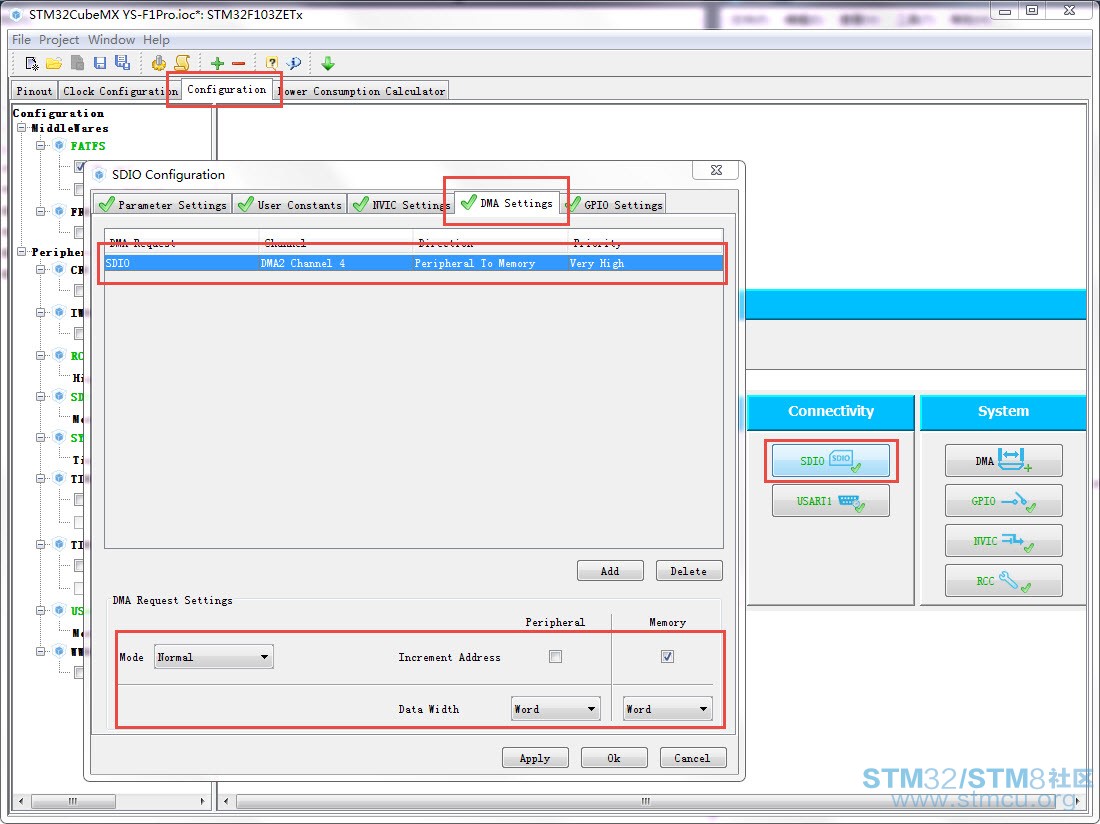Click the Add button
Image resolution: width=1100 pixels, height=824 pixels.
coord(610,571)
